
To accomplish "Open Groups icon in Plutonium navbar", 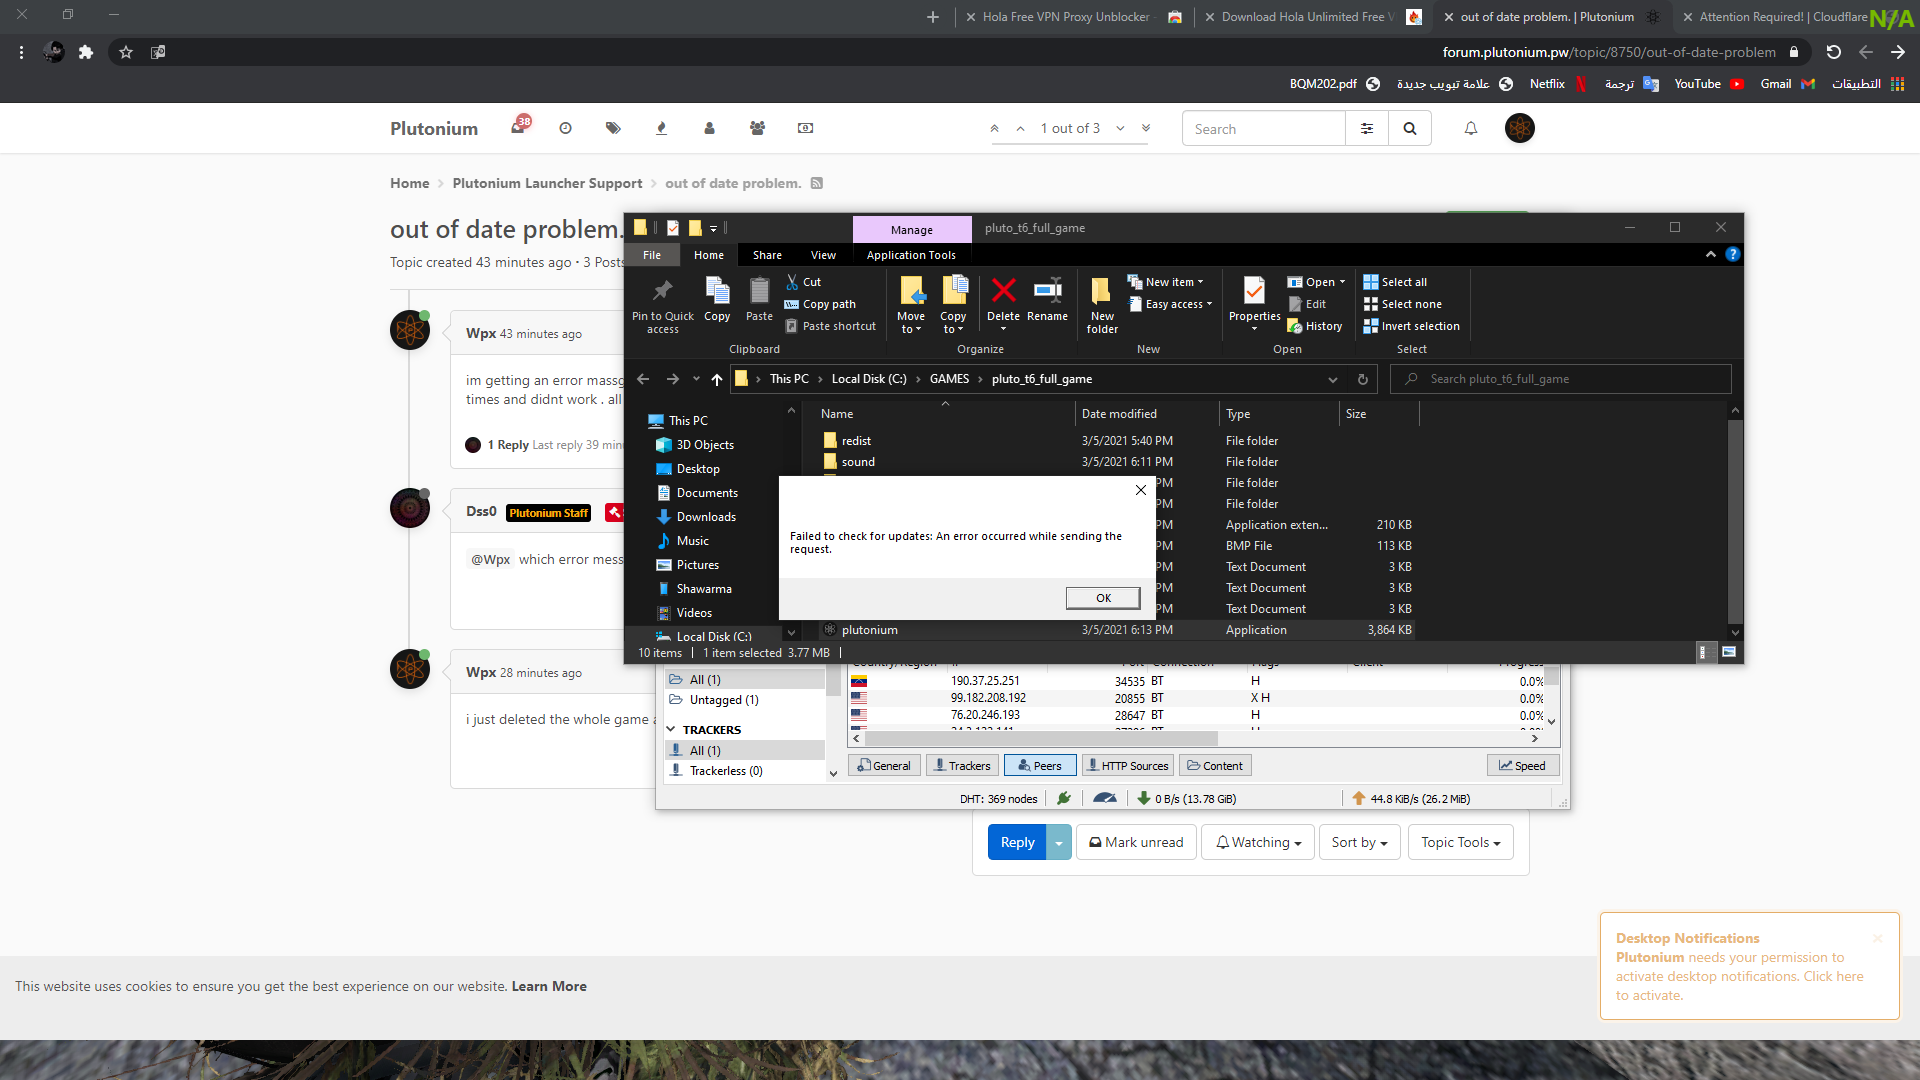I will (757, 128).
